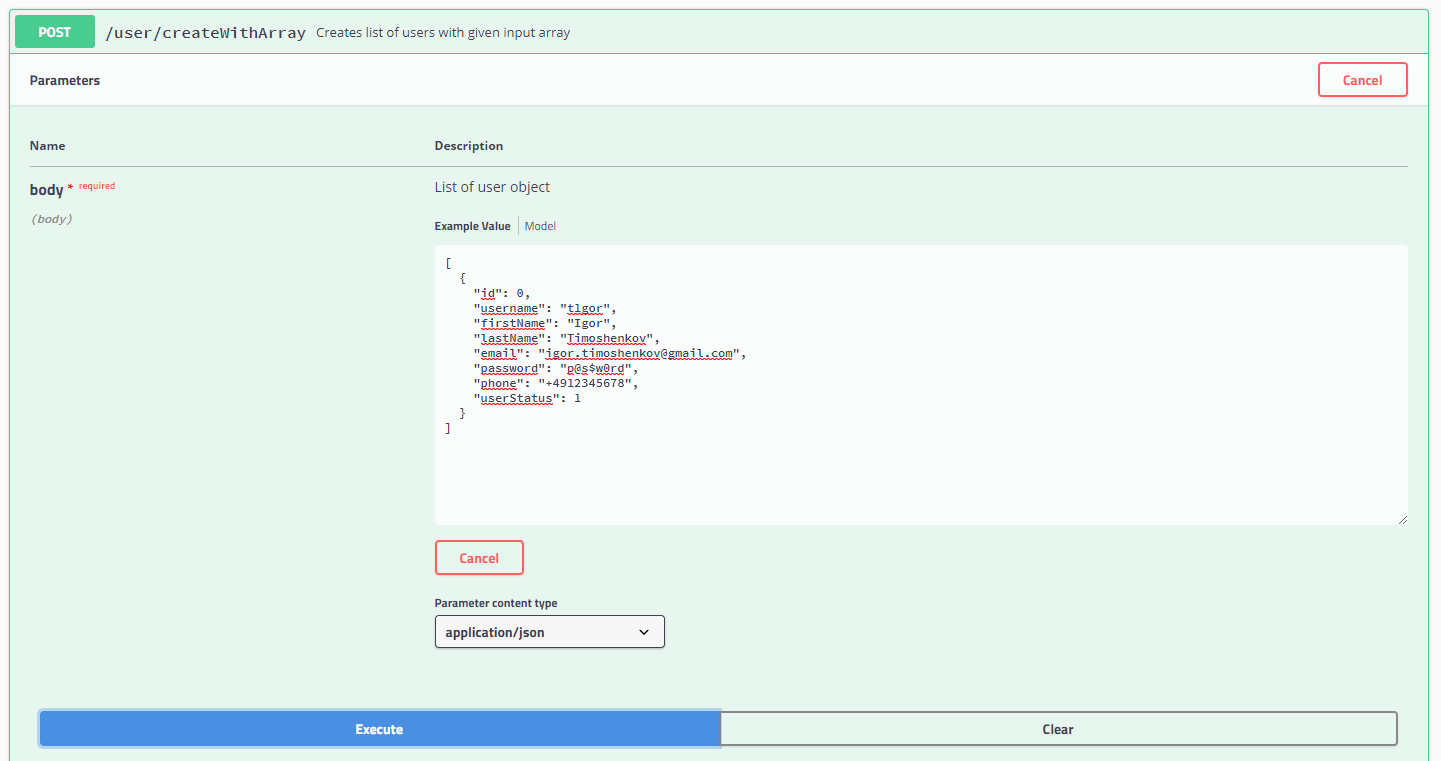Click the Clear button
The image size is (1441, 761).
click(x=1058, y=729)
